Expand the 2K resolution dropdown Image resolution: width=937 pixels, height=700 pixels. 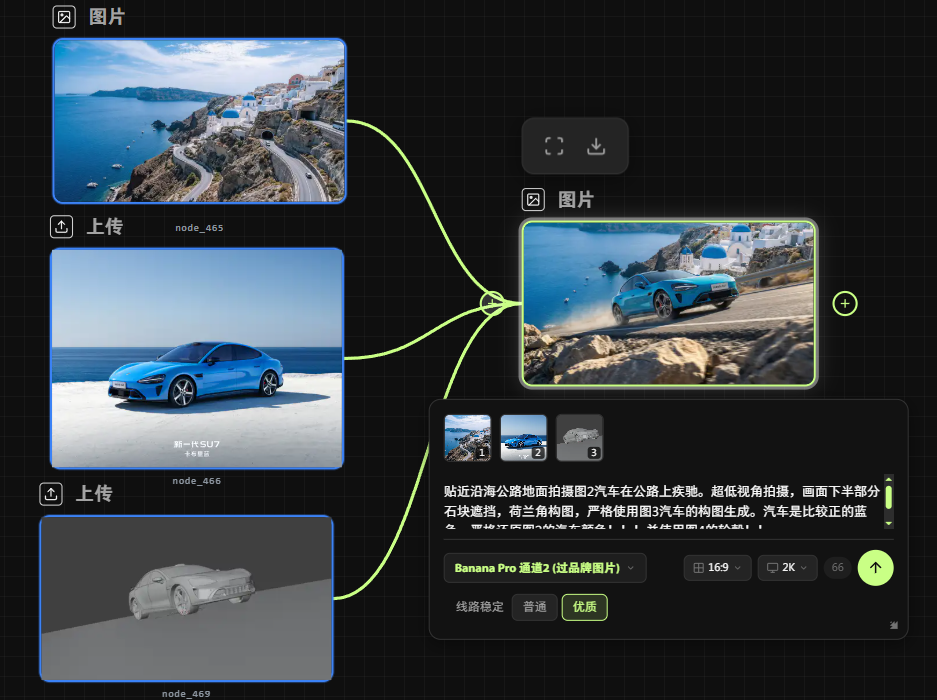tap(787, 568)
